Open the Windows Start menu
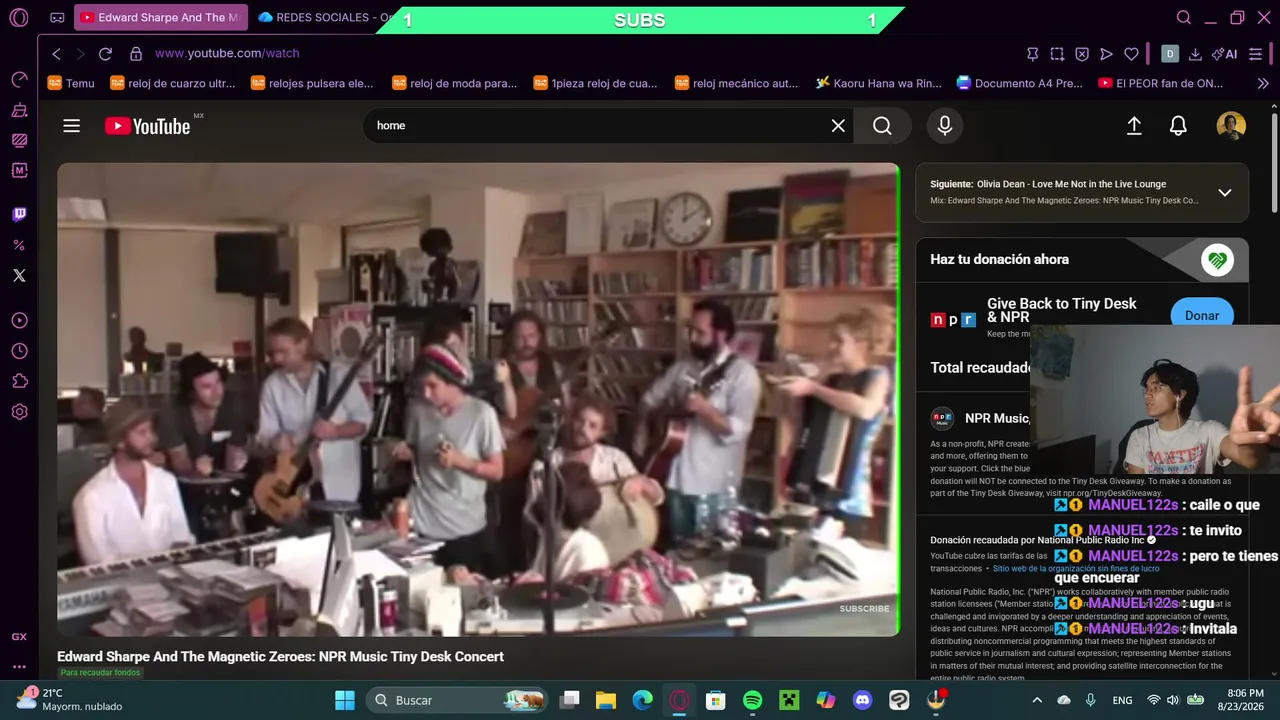The height and width of the screenshot is (720, 1280). click(345, 700)
